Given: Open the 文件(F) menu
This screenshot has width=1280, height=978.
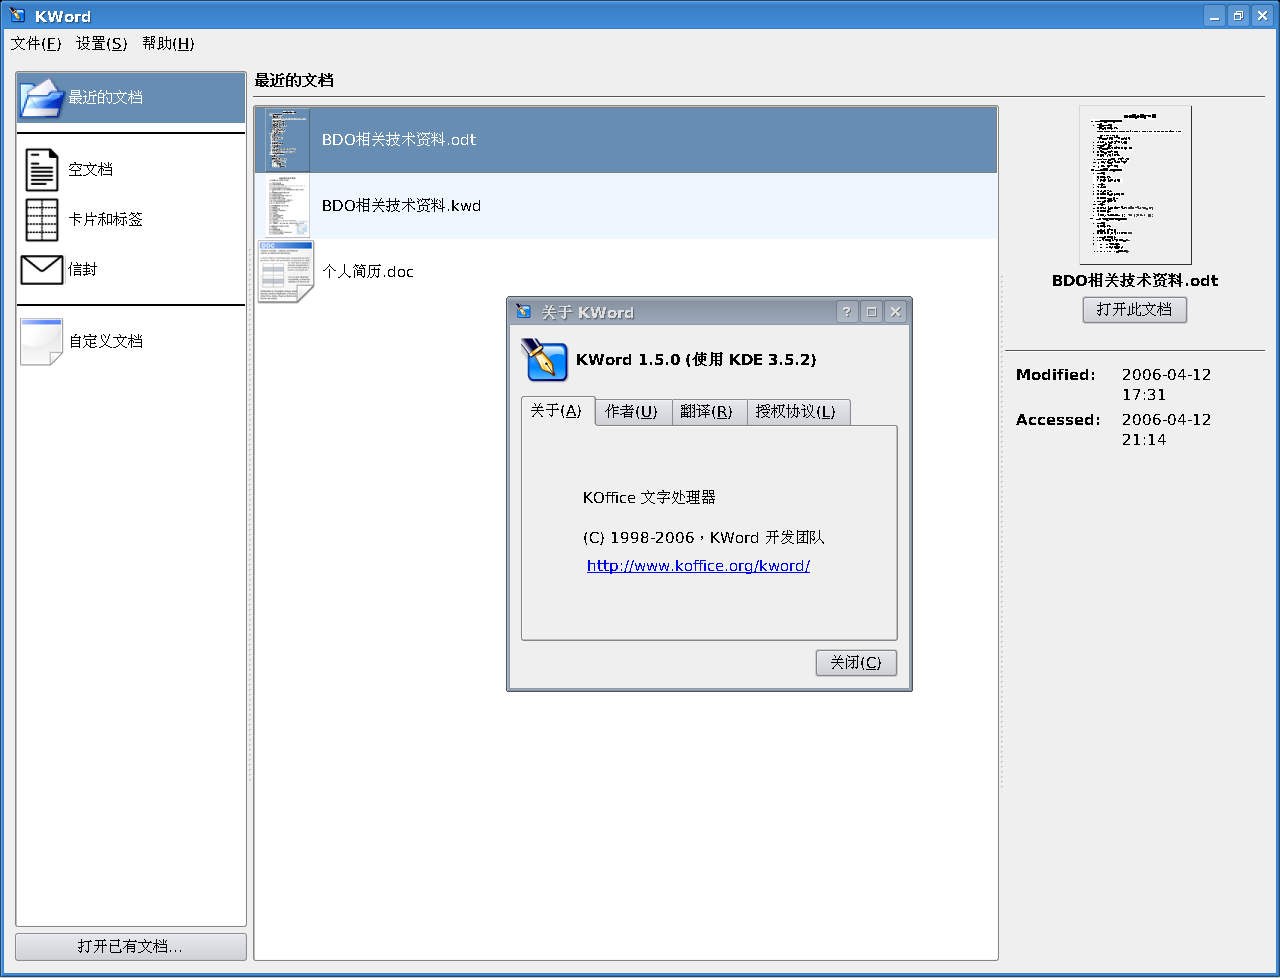Looking at the screenshot, I should point(36,43).
